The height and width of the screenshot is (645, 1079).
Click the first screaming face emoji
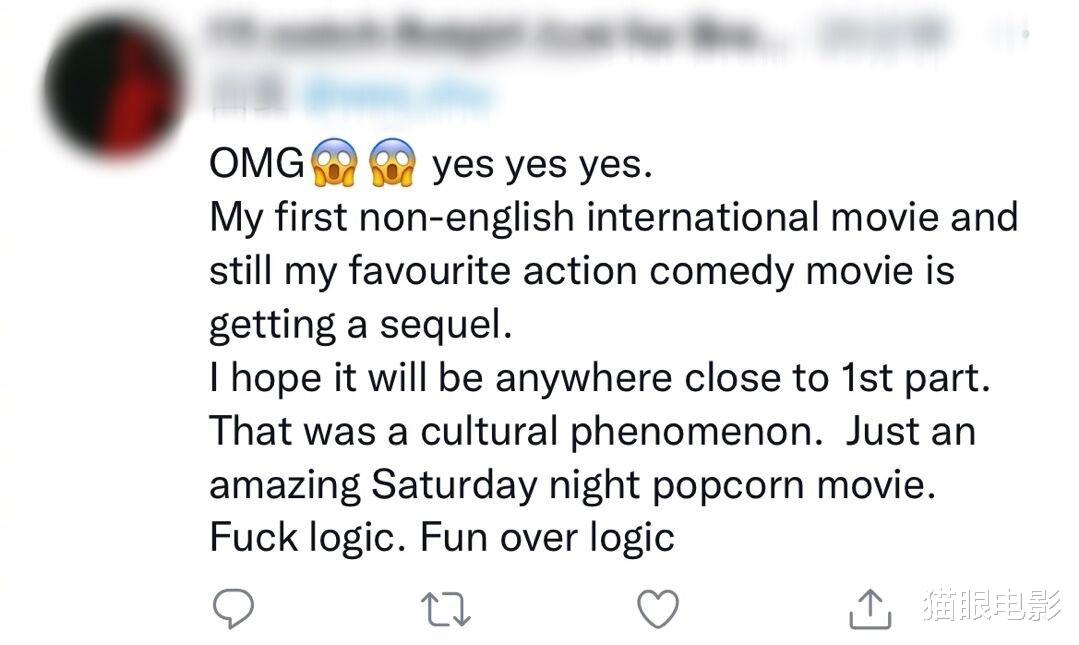click(x=334, y=163)
